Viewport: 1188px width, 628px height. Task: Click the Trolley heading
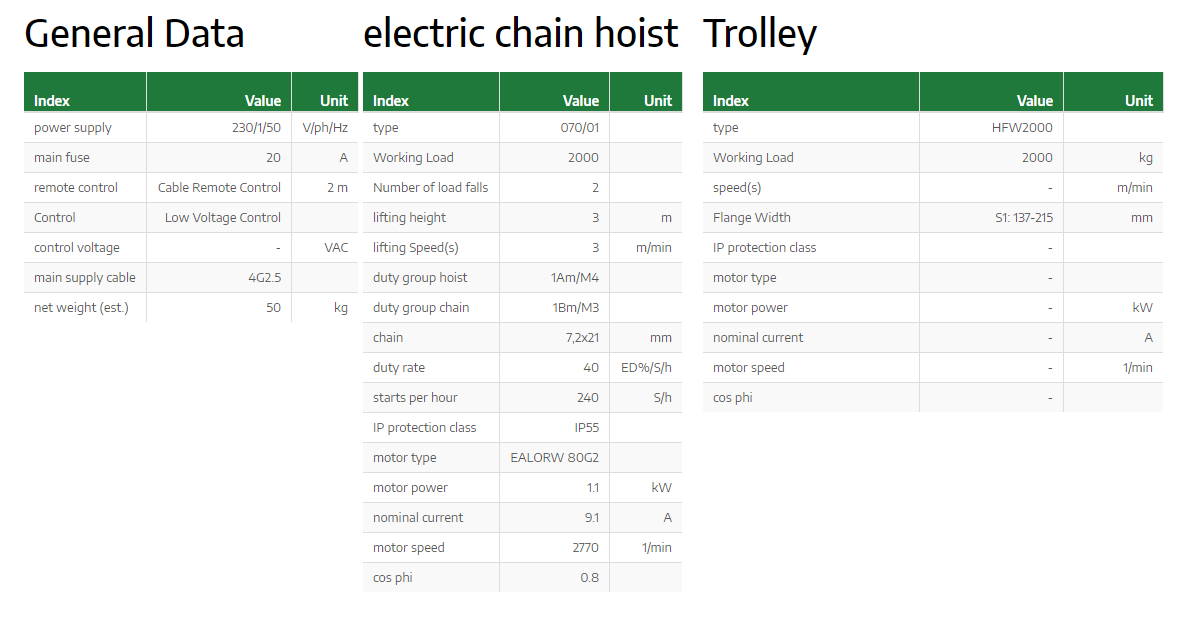[x=760, y=34]
